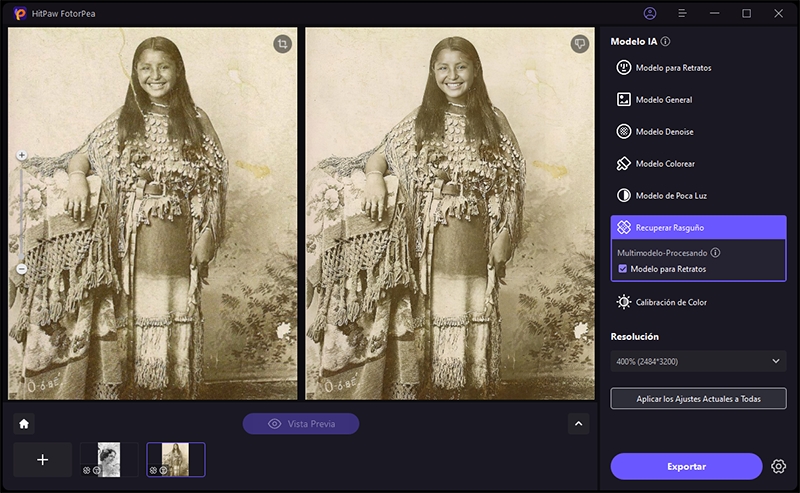Click the Exportar button
Image resolution: width=800 pixels, height=493 pixels.
[x=686, y=466]
